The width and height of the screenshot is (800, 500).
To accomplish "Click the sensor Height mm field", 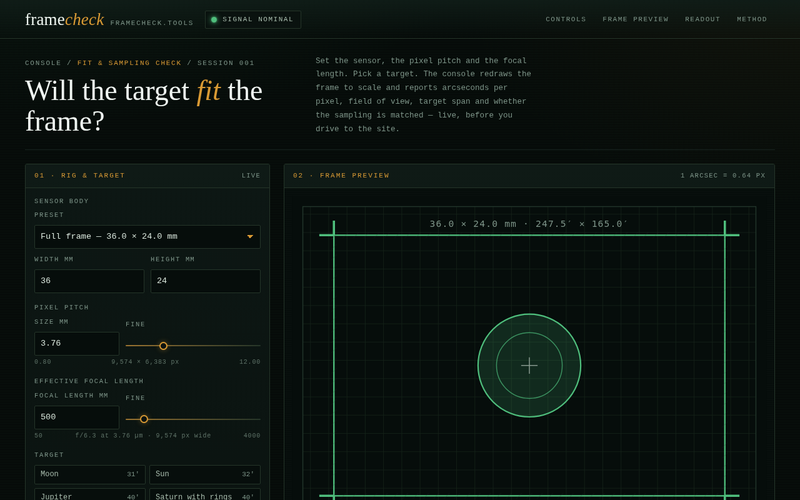I will [x=206, y=281].
